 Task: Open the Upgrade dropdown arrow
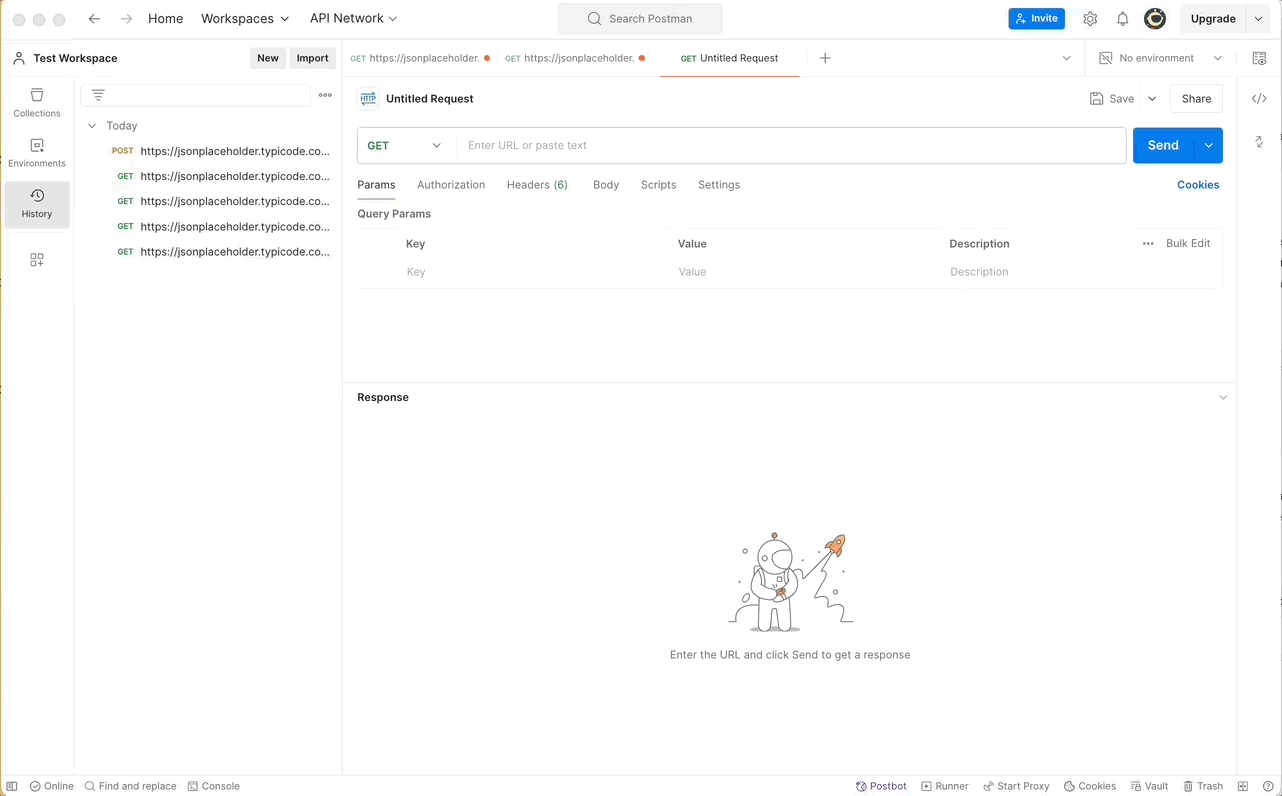(x=1258, y=19)
